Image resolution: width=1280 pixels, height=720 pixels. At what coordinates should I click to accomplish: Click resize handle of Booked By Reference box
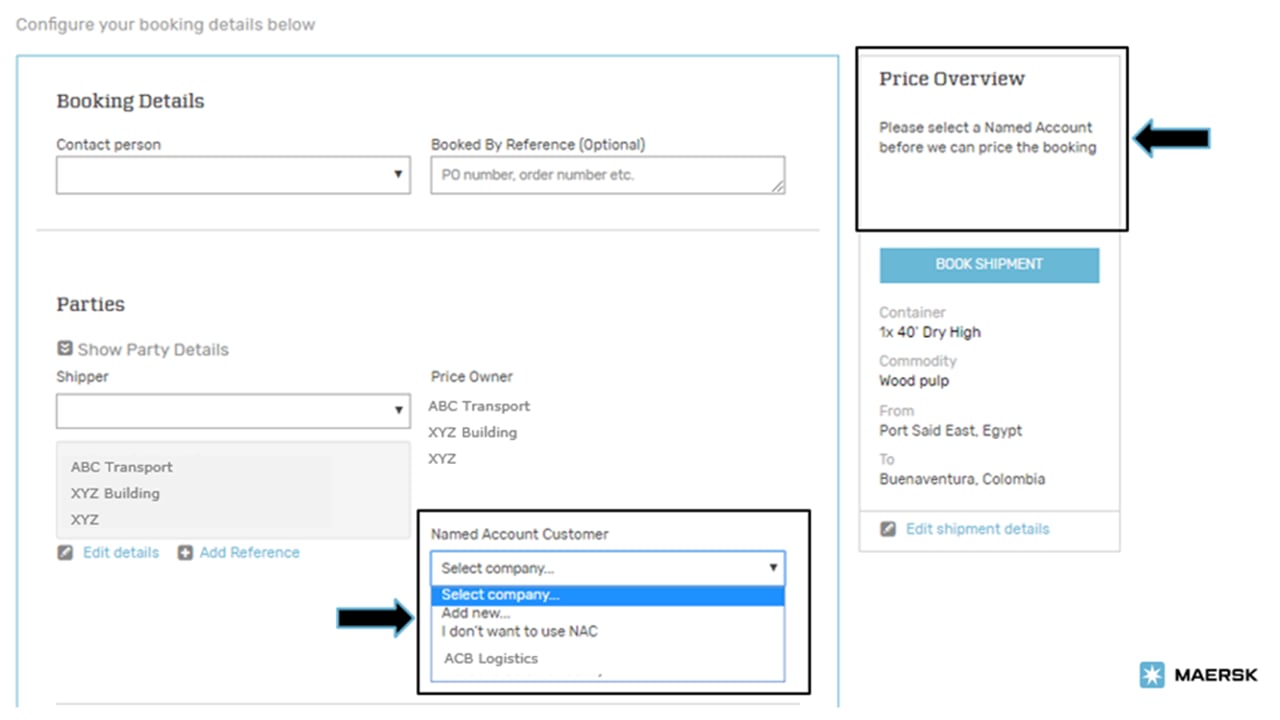(777, 186)
